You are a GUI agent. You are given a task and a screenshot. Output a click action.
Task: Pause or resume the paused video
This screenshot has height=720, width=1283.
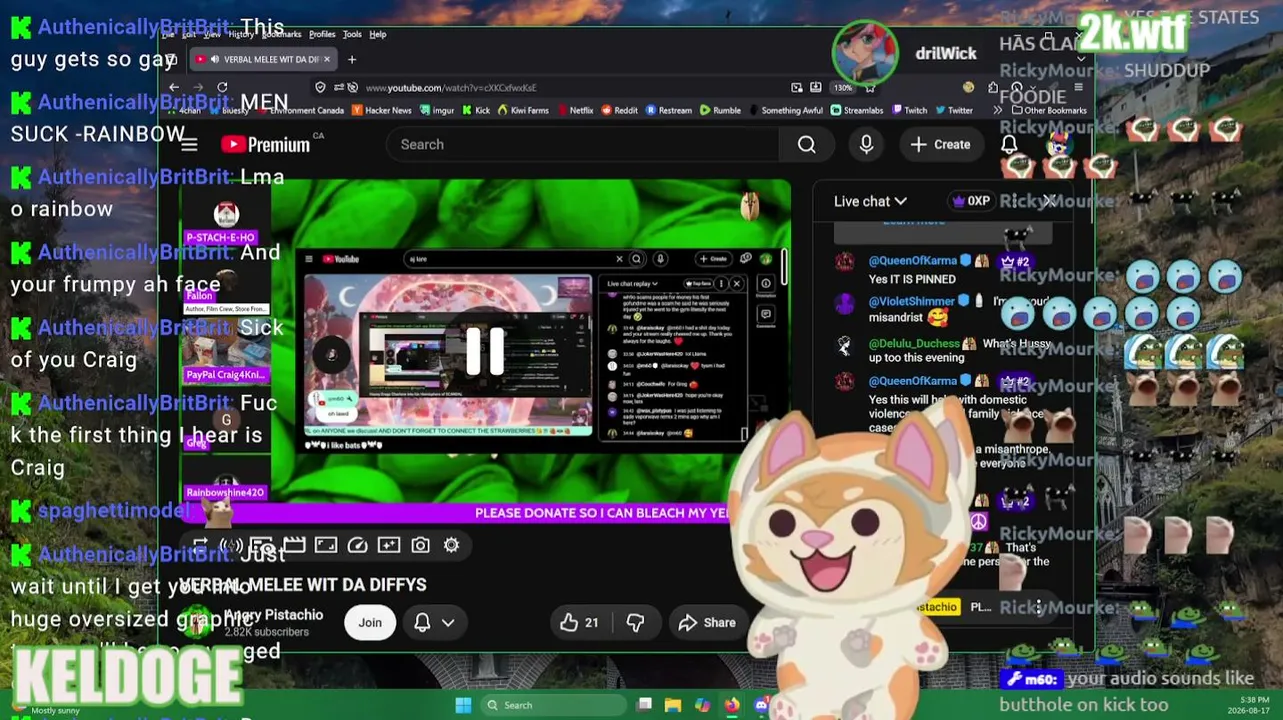pyautogui.click(x=485, y=350)
